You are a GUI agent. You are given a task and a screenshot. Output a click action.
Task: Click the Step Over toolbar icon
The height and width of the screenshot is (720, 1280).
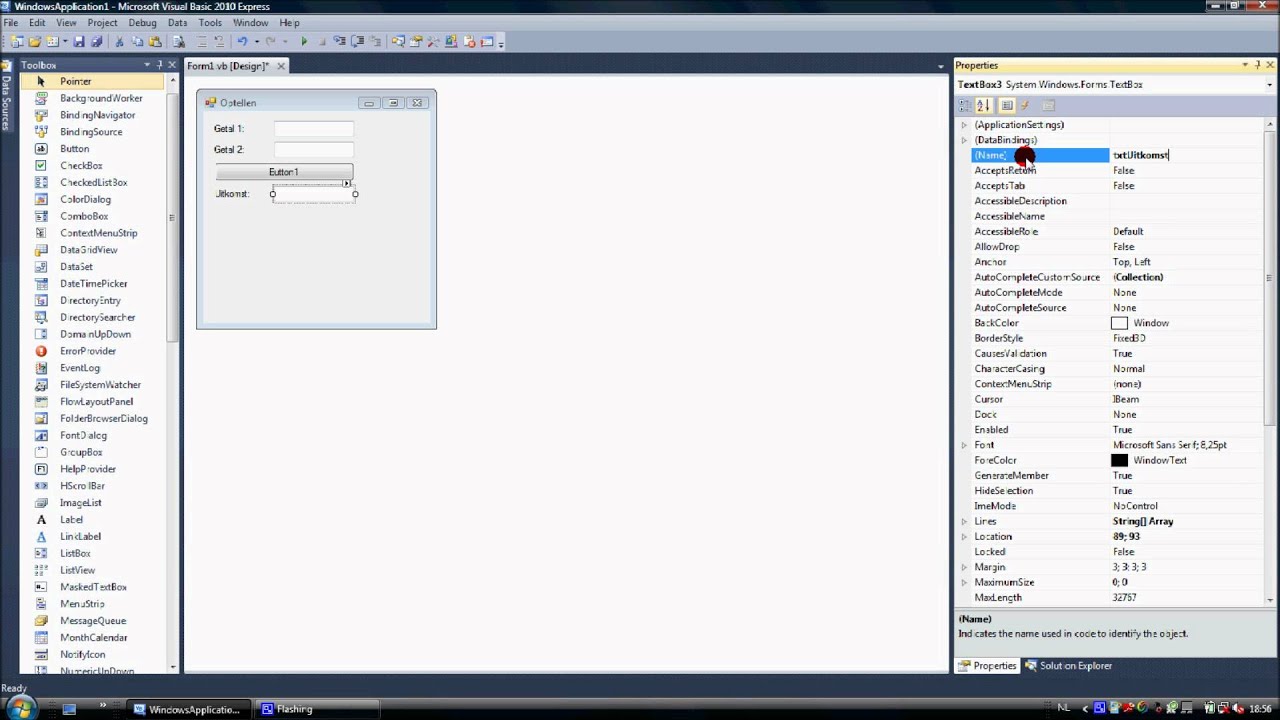(x=357, y=41)
